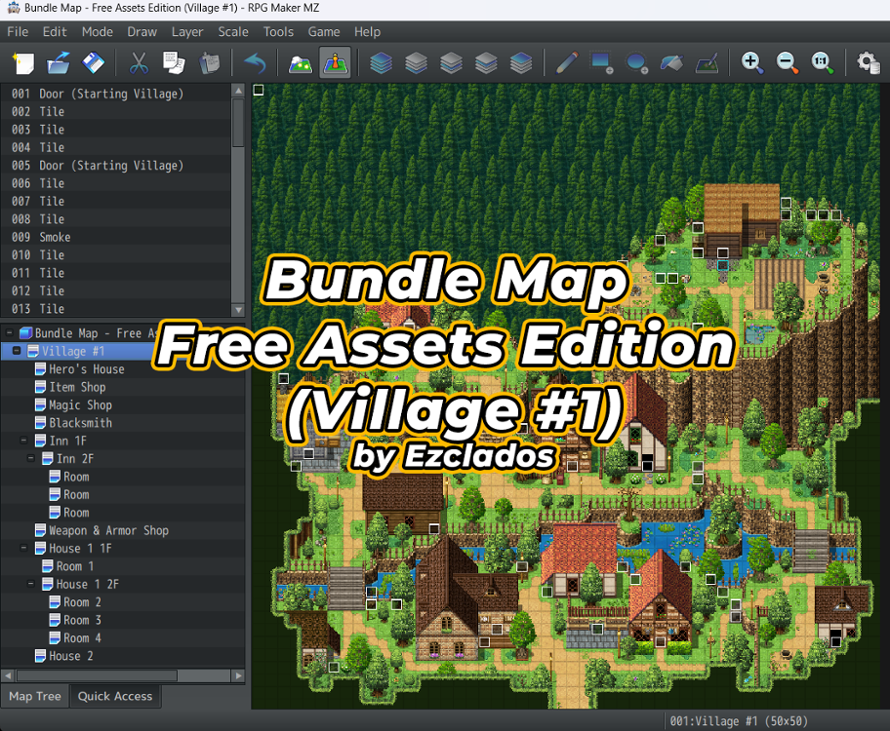
Task: Zoom in on the map view
Action: pos(751,62)
